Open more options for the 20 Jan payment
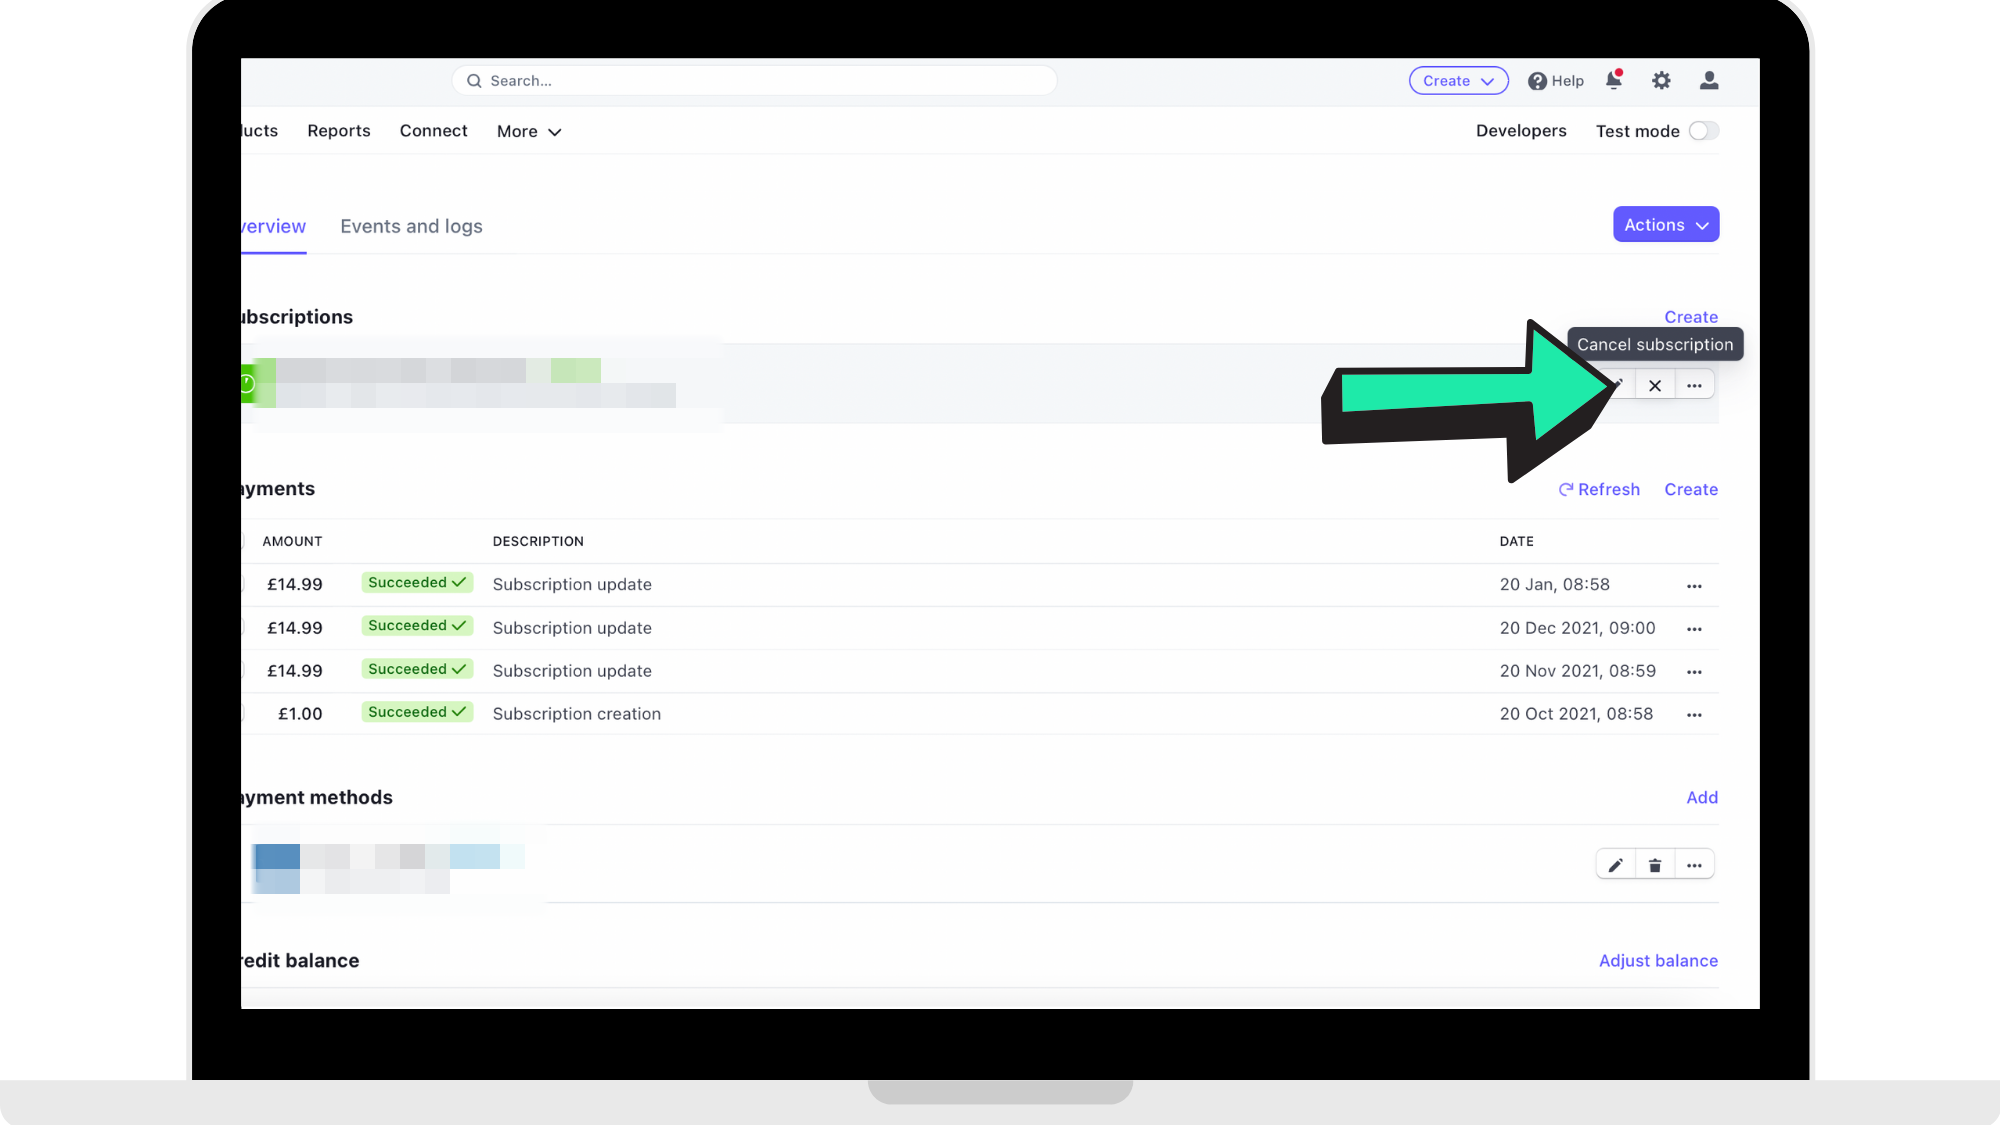The width and height of the screenshot is (2000, 1125). point(1694,586)
